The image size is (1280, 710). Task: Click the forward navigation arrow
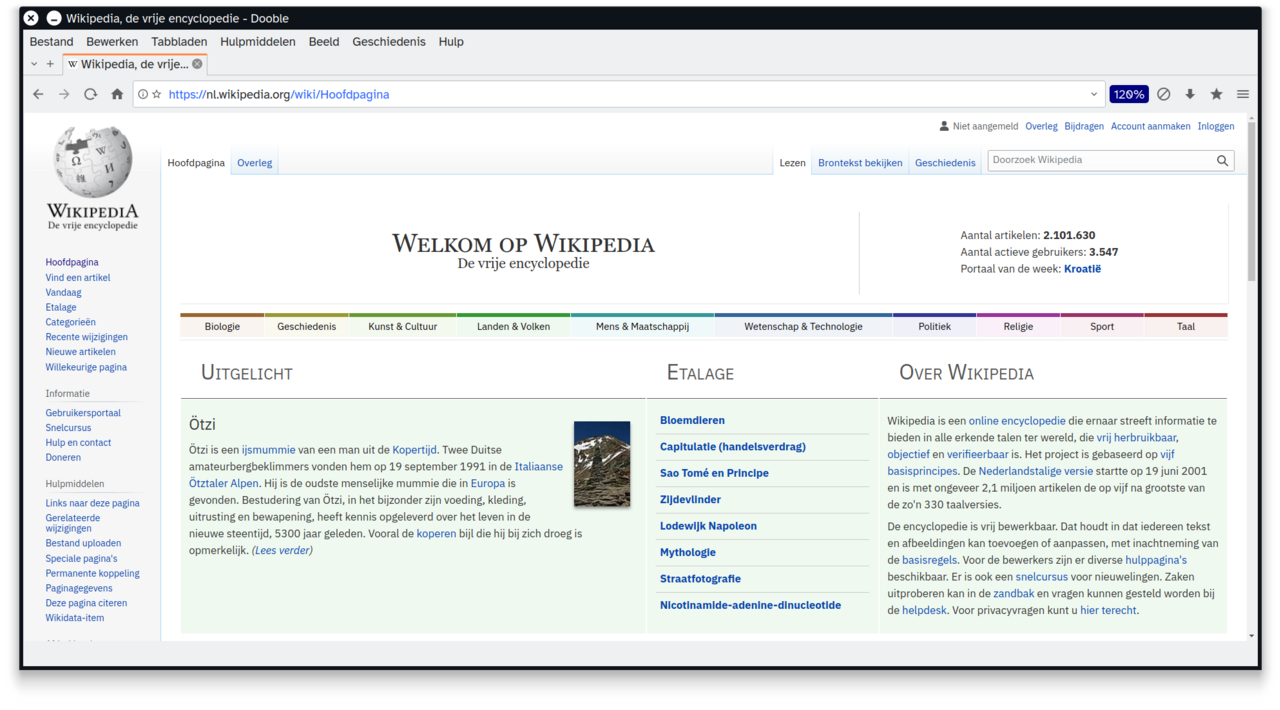pyautogui.click(x=64, y=94)
